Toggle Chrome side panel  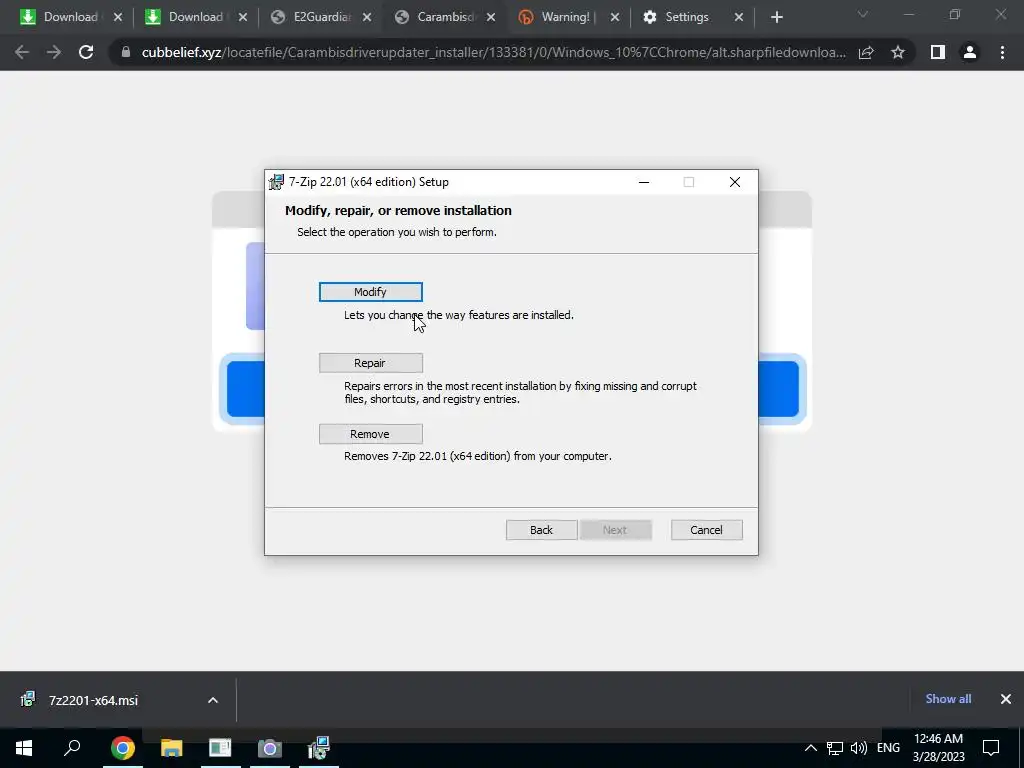click(938, 52)
